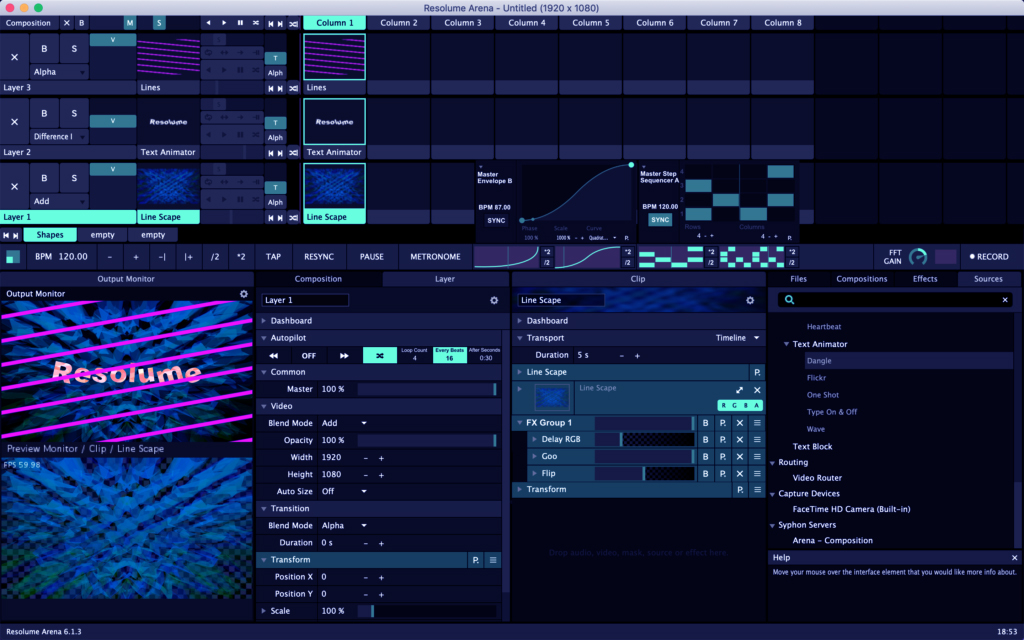Switch to the Effects tab
This screenshot has width=1024, height=640.
point(925,279)
